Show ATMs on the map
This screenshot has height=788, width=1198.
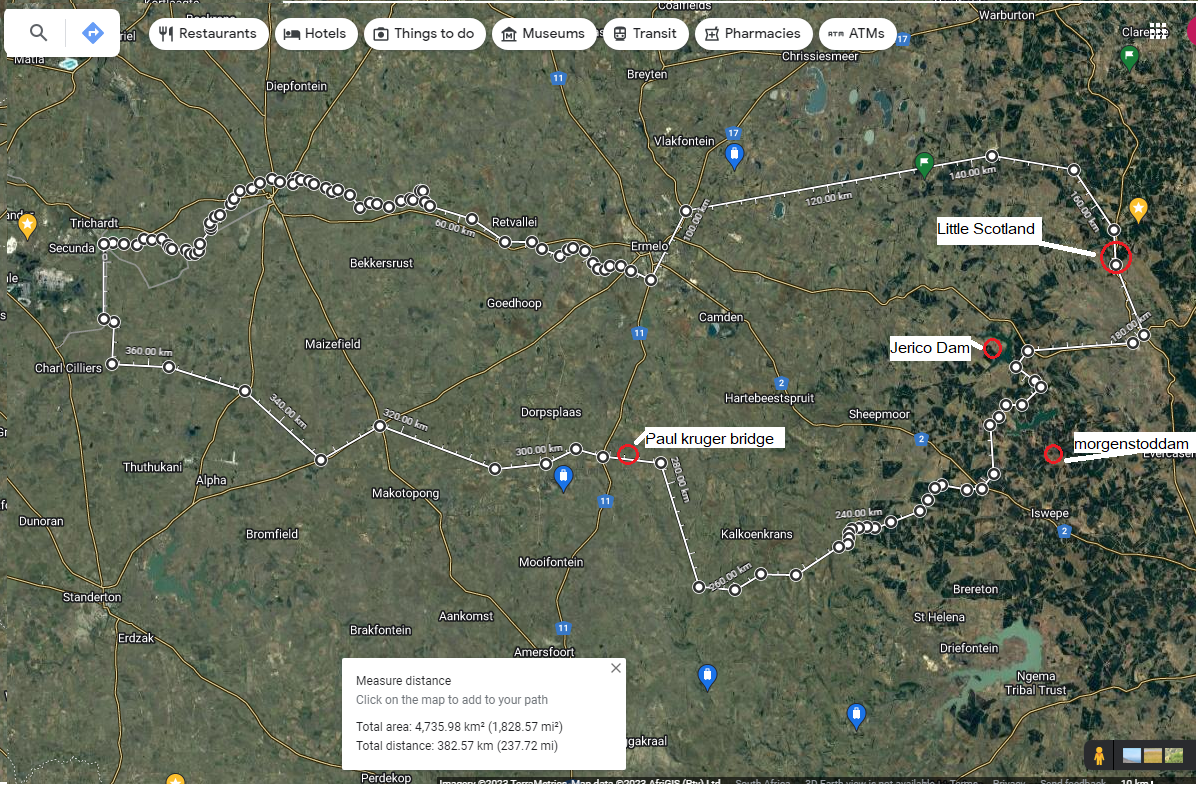(x=857, y=34)
